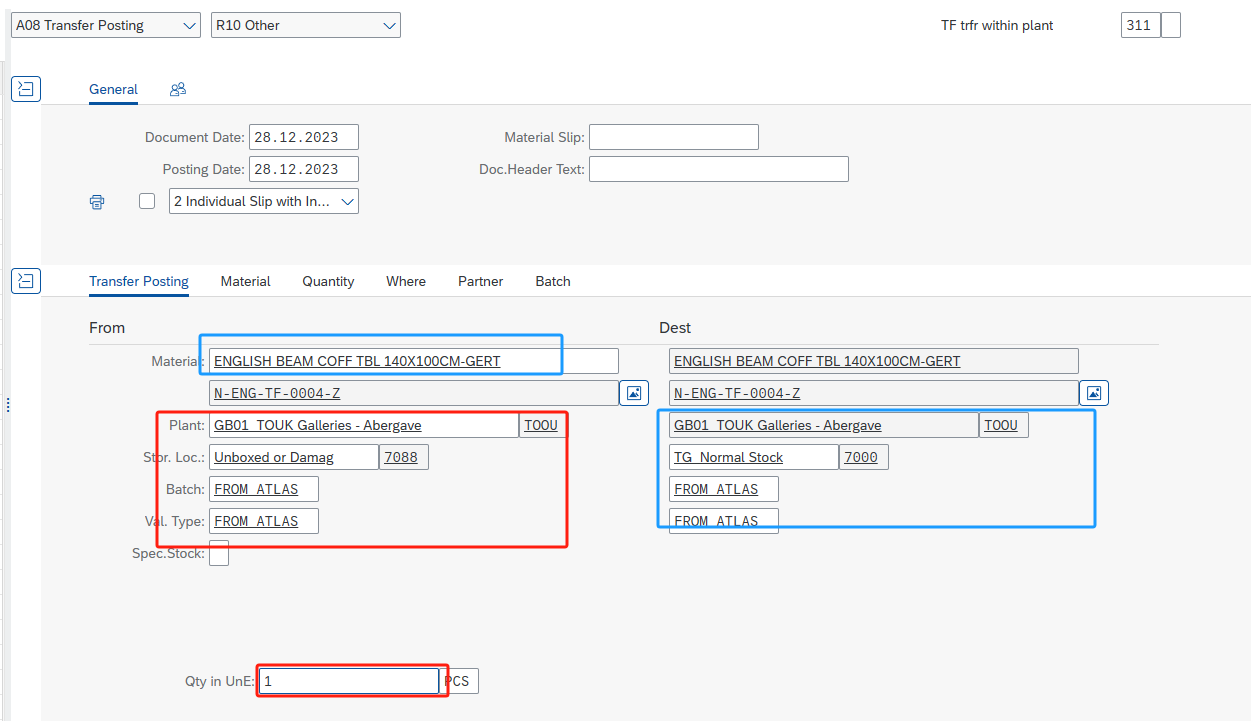Open the A08 Transfer Posting dropdown
This screenshot has height=721, width=1251.
105,26
